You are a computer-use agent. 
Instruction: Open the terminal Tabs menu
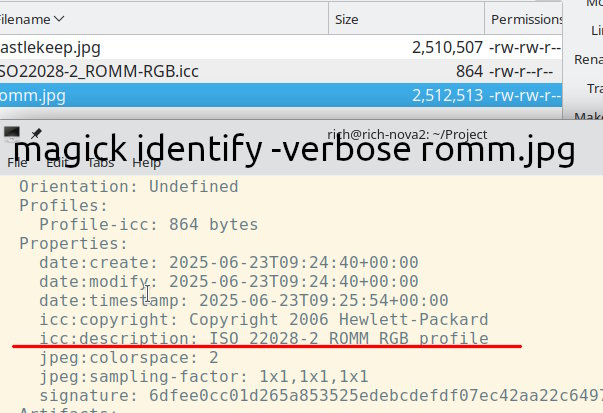[101, 162]
